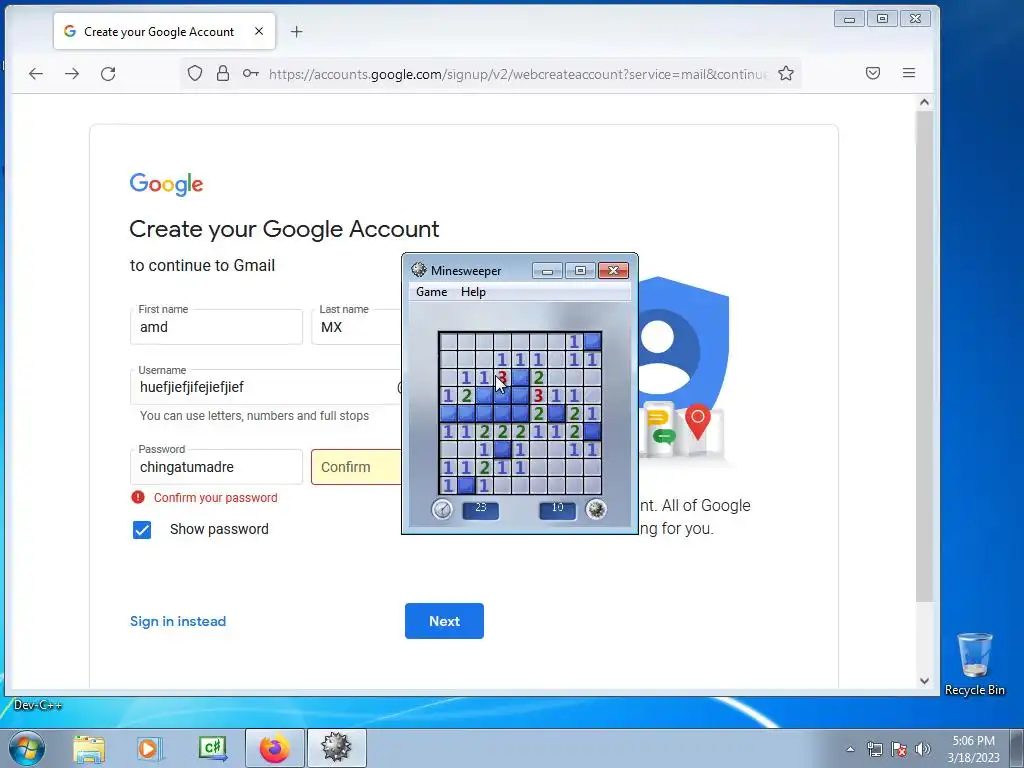Click the Username input field

click(266, 387)
